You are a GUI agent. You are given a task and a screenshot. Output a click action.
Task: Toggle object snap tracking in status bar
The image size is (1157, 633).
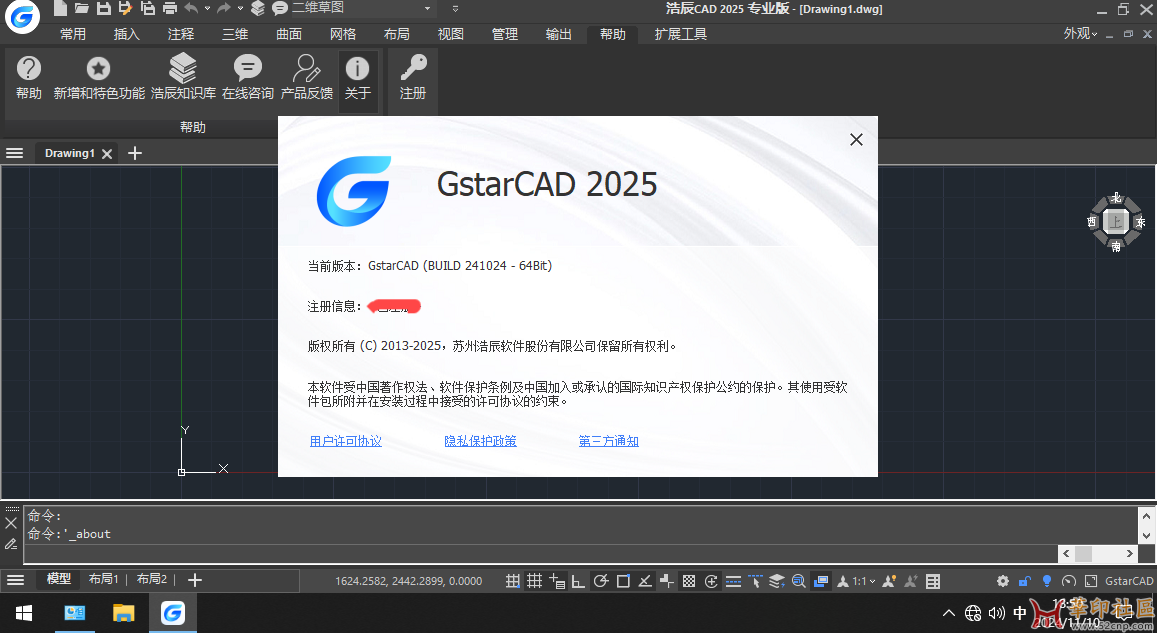(x=644, y=581)
